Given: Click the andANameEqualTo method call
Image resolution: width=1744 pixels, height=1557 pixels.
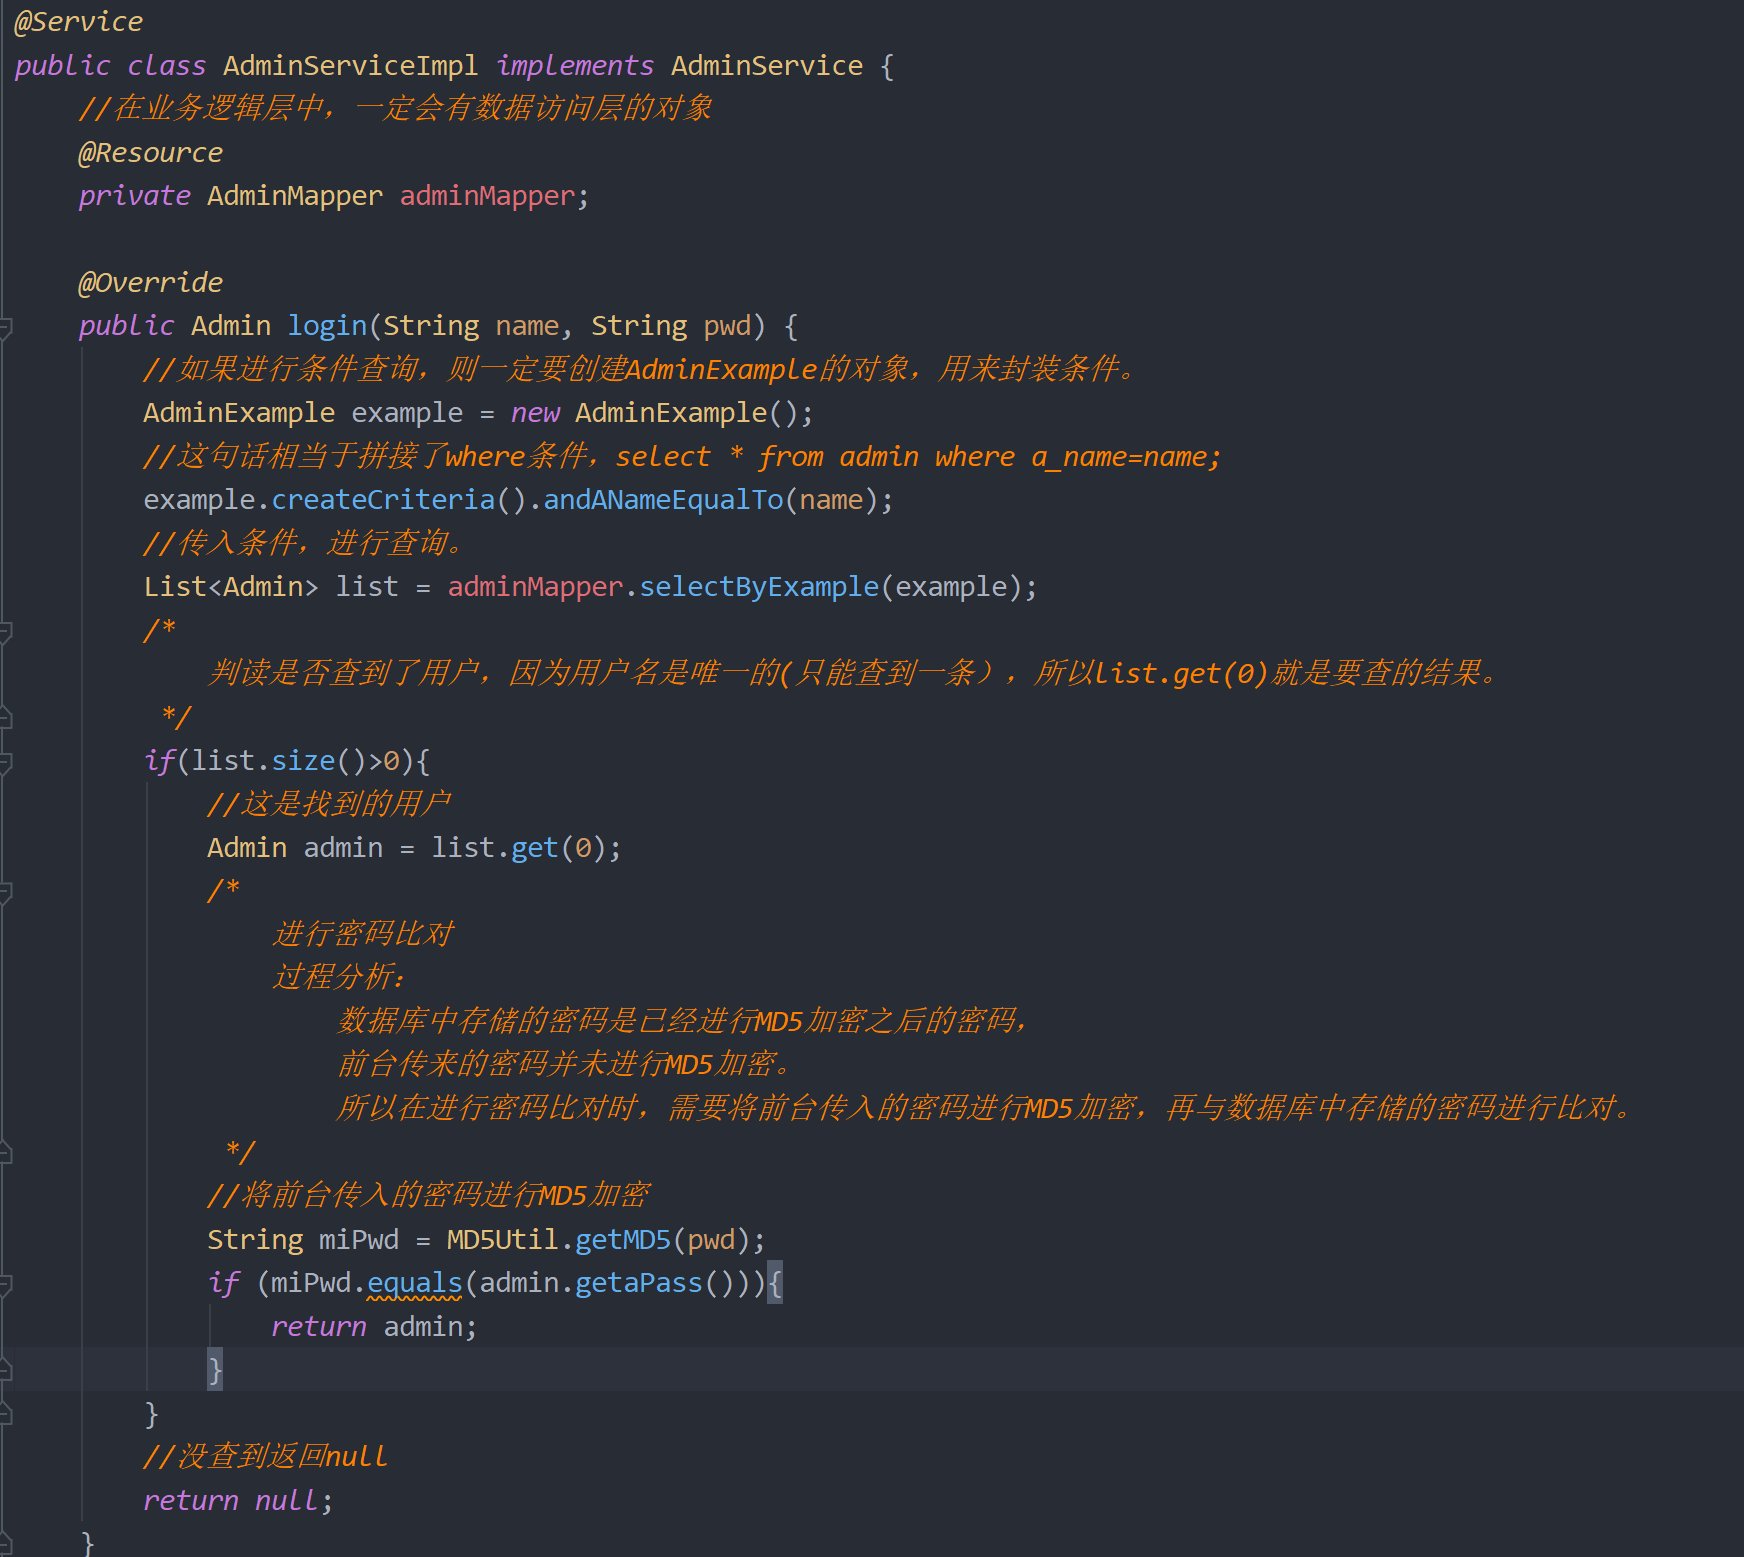Looking at the screenshot, I should click(663, 500).
